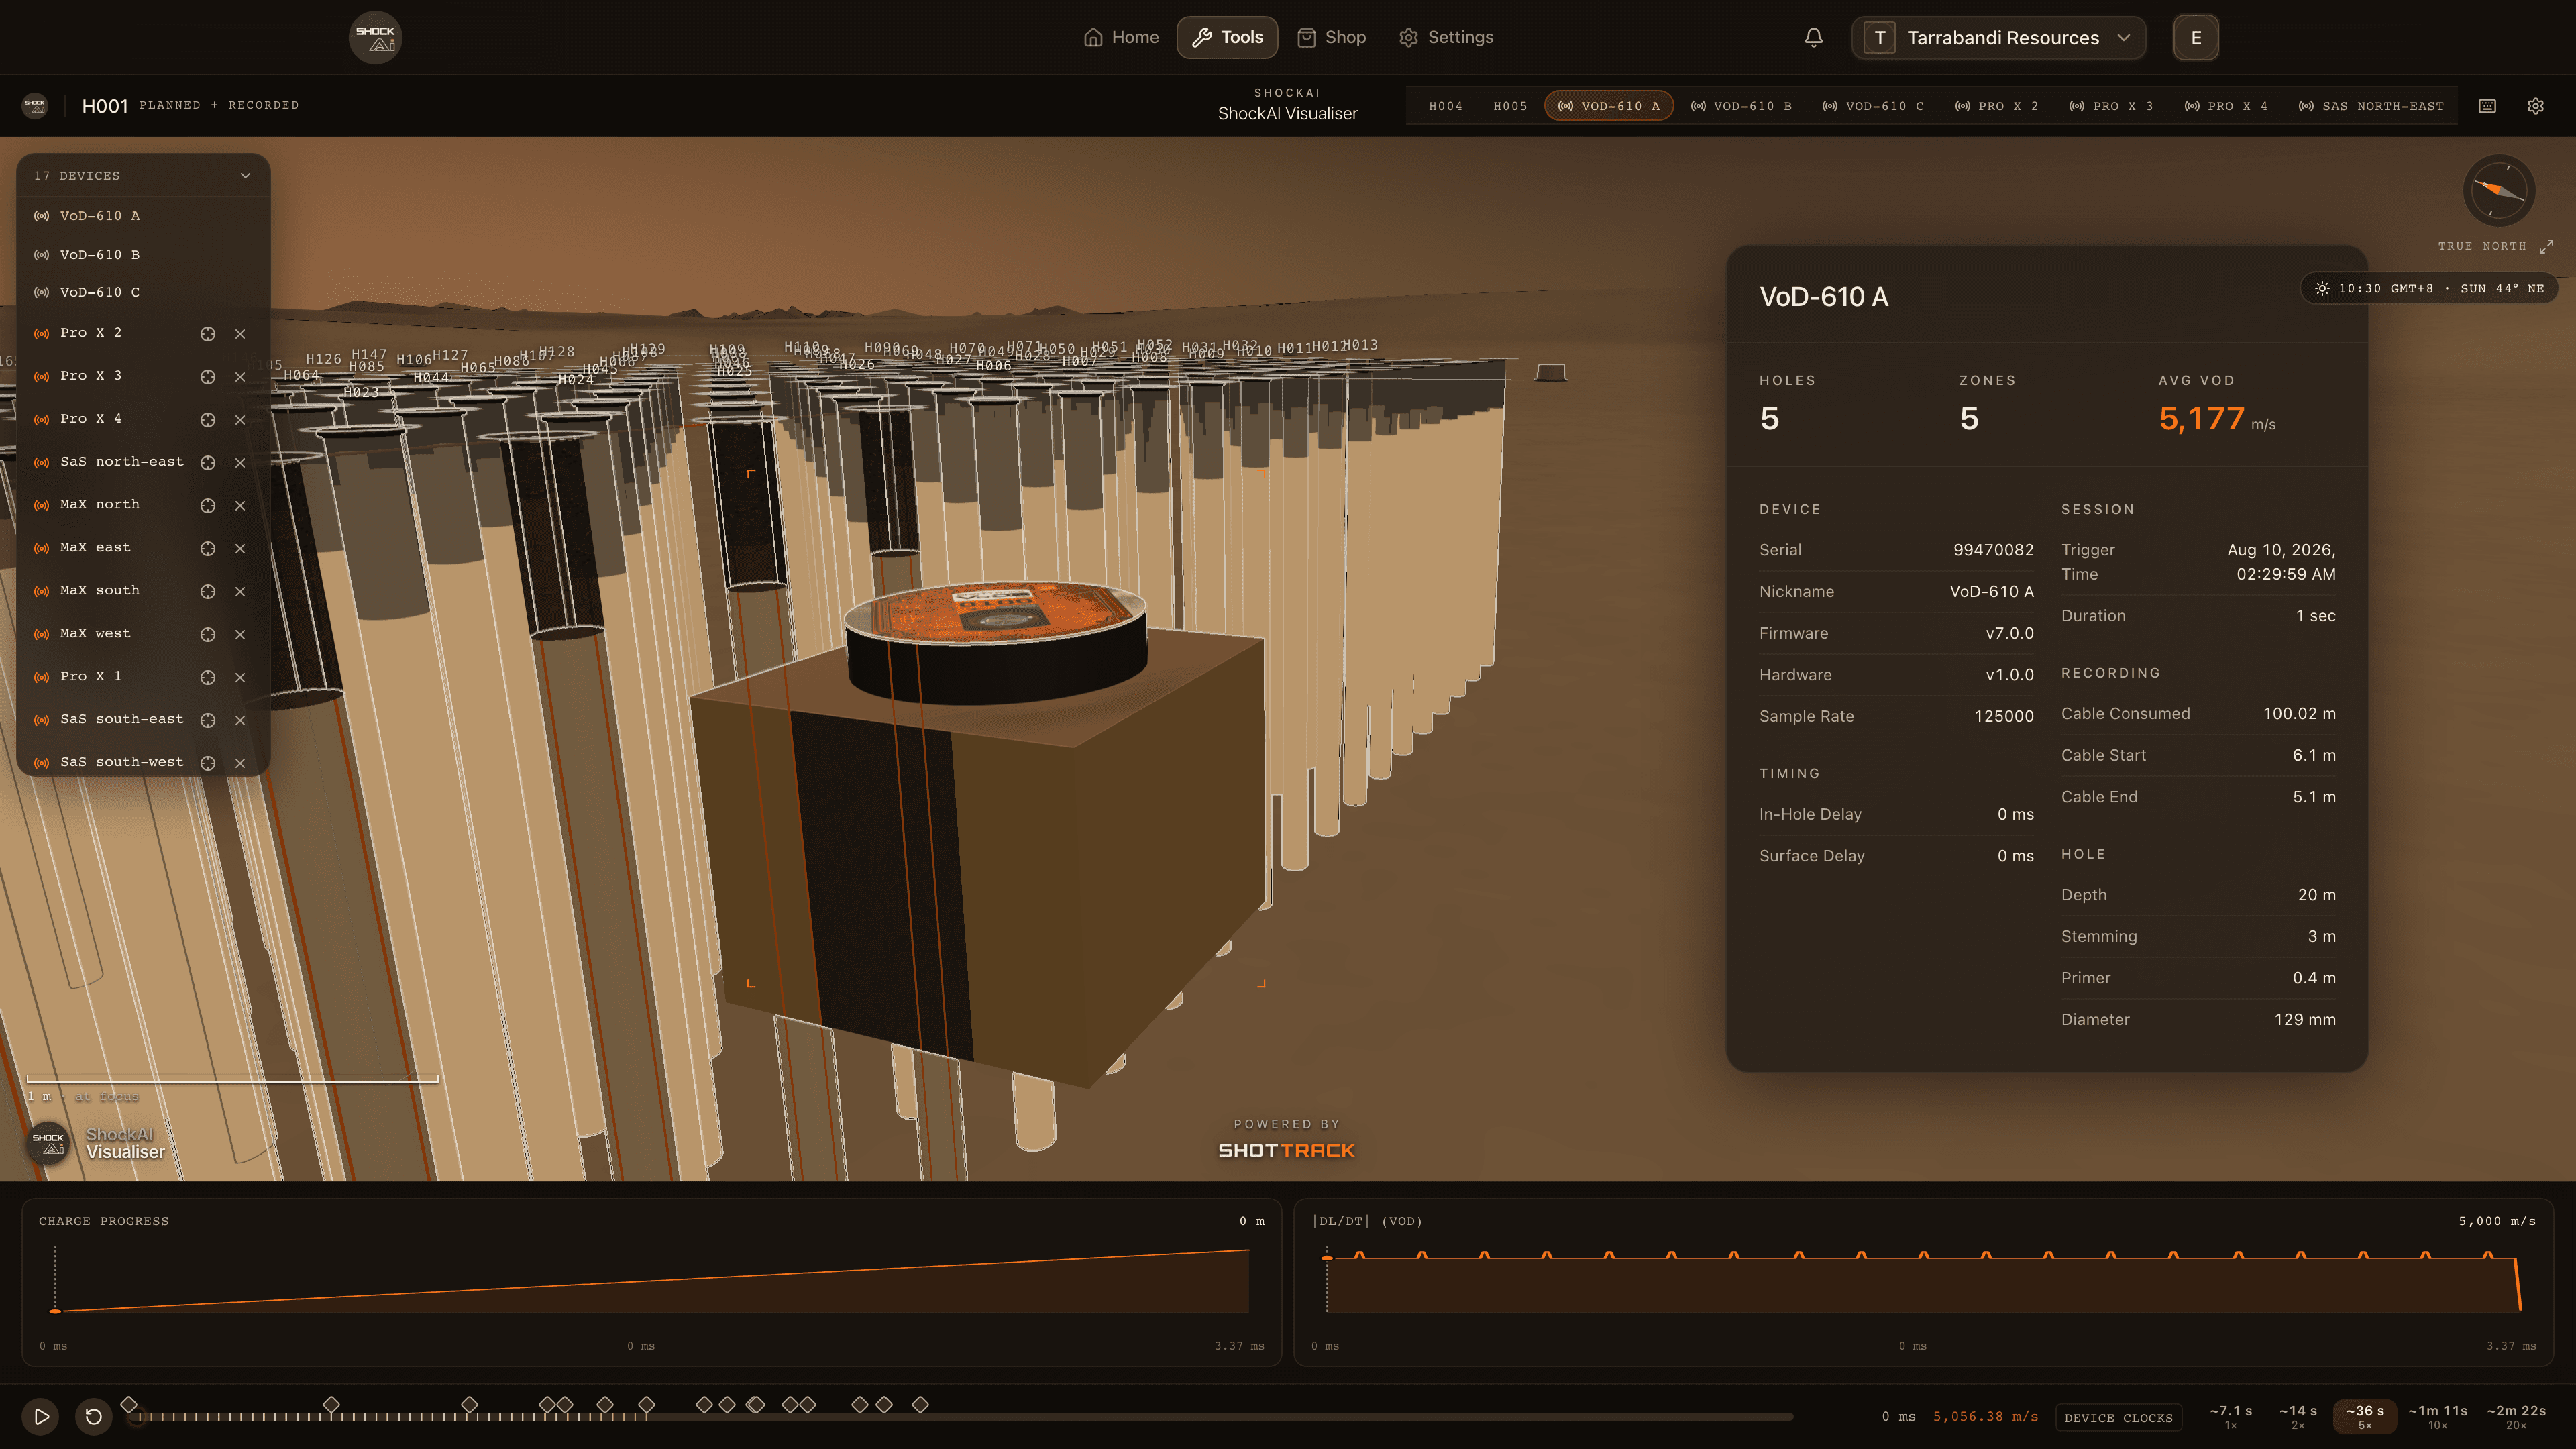Focus on MaX east target icon
The image size is (2576, 1449).
coord(207,548)
